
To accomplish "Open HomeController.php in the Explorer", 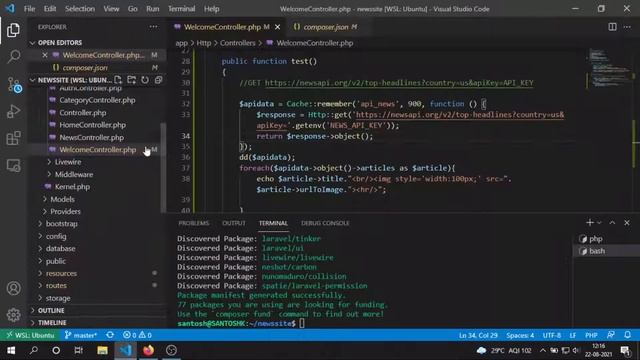I will (92, 125).
